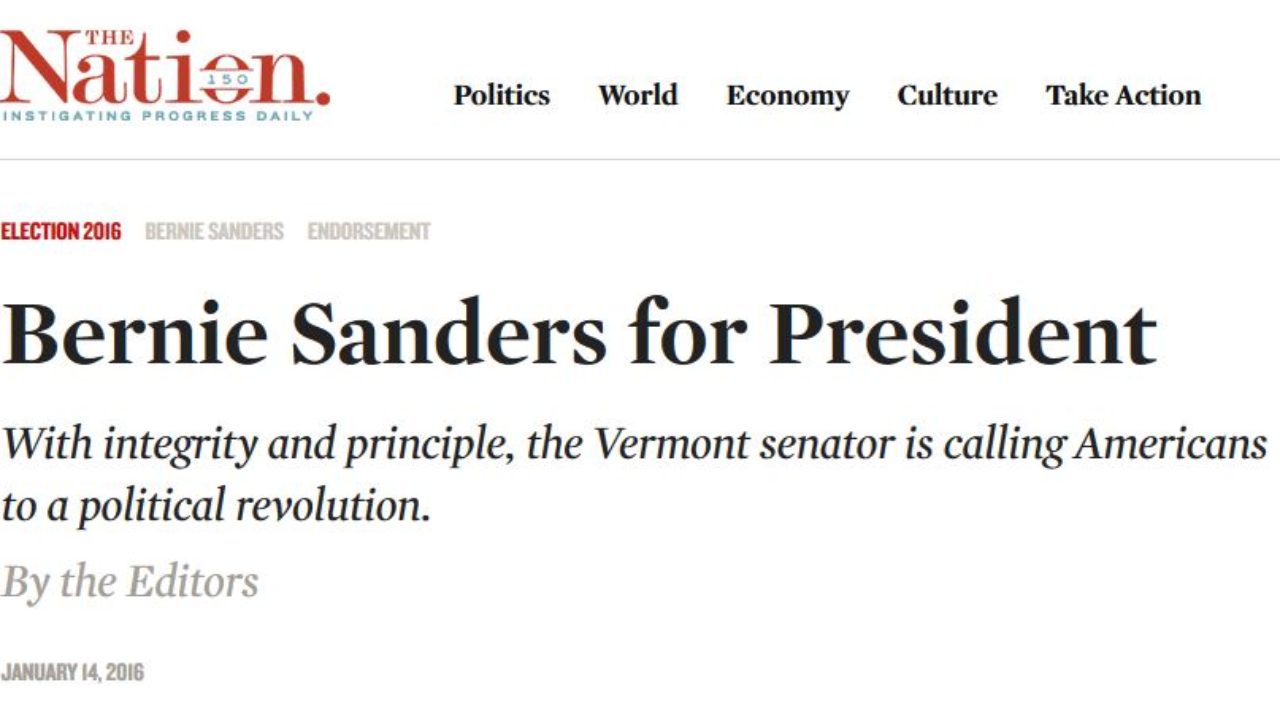Screen dimensions: 1280x720
Task: Select Economy in the navigation bar
Action: pyautogui.click(x=787, y=96)
